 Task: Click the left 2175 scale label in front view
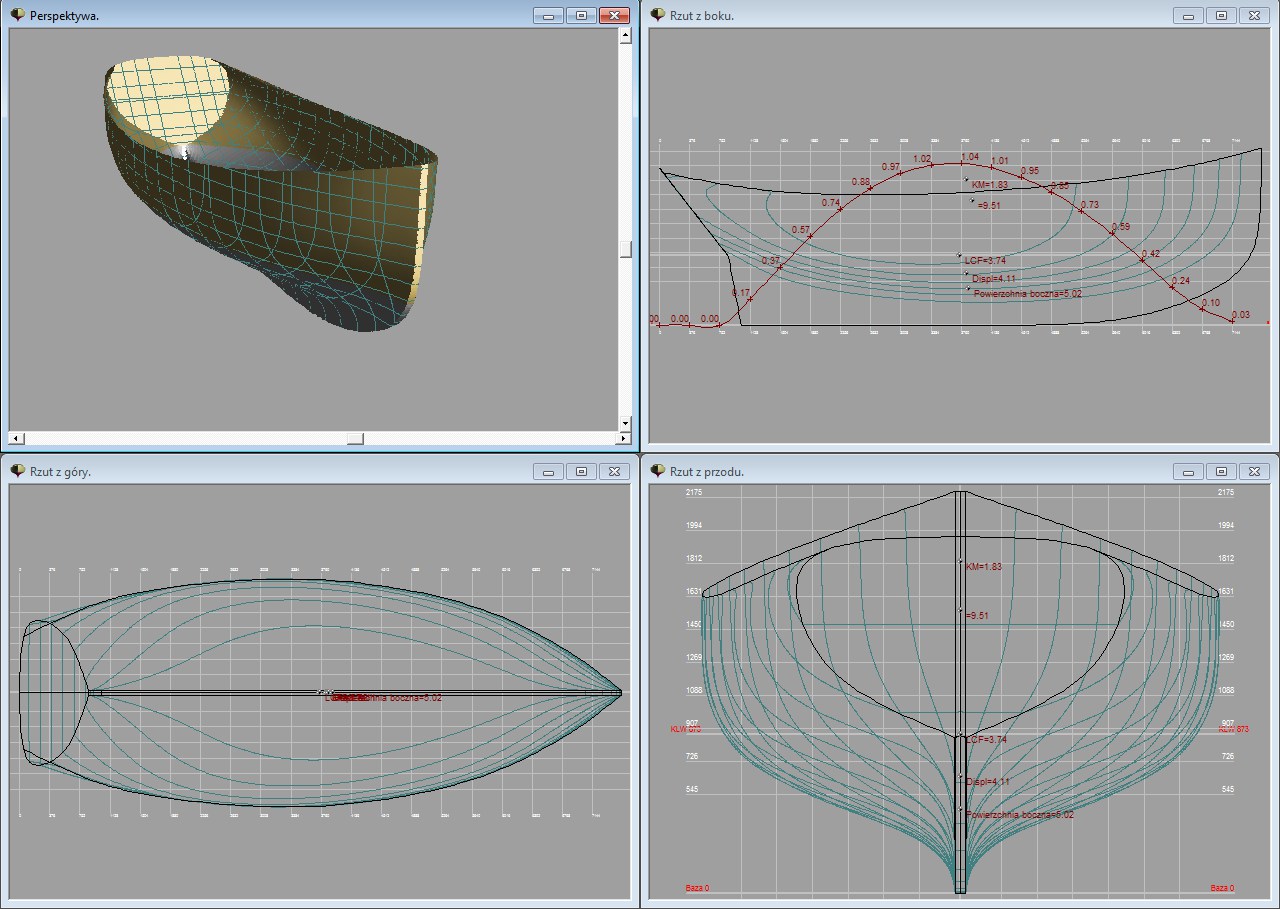[x=694, y=493]
